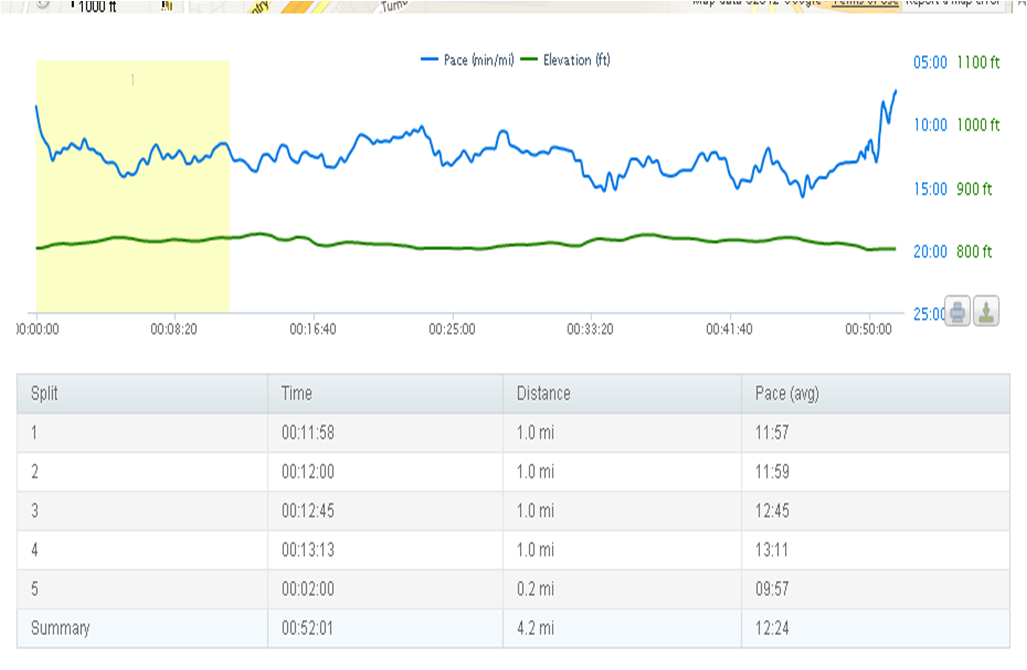
Task: Click the print chart icon
Action: 957,312
